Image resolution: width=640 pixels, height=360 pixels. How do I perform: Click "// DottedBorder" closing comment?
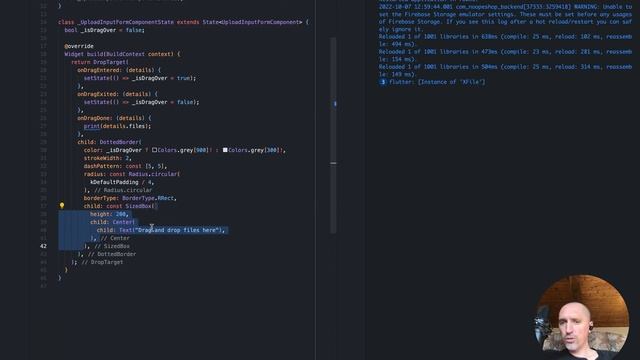tap(112, 254)
